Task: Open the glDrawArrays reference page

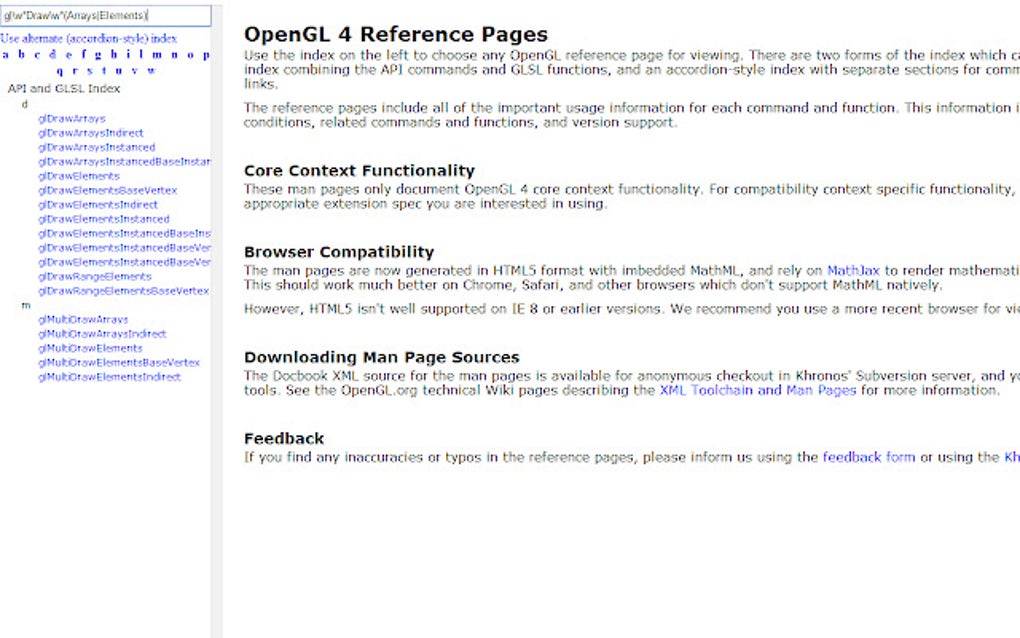Action: [72, 118]
